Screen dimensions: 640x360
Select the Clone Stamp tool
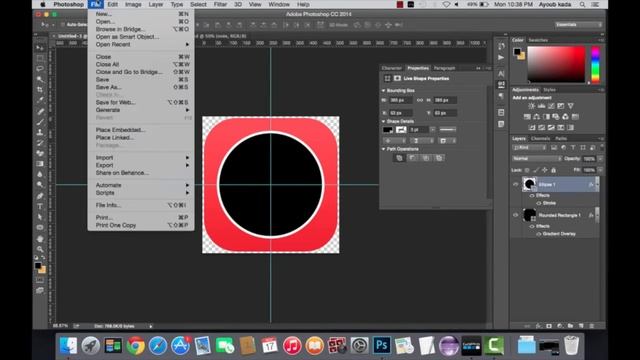tap(40, 132)
